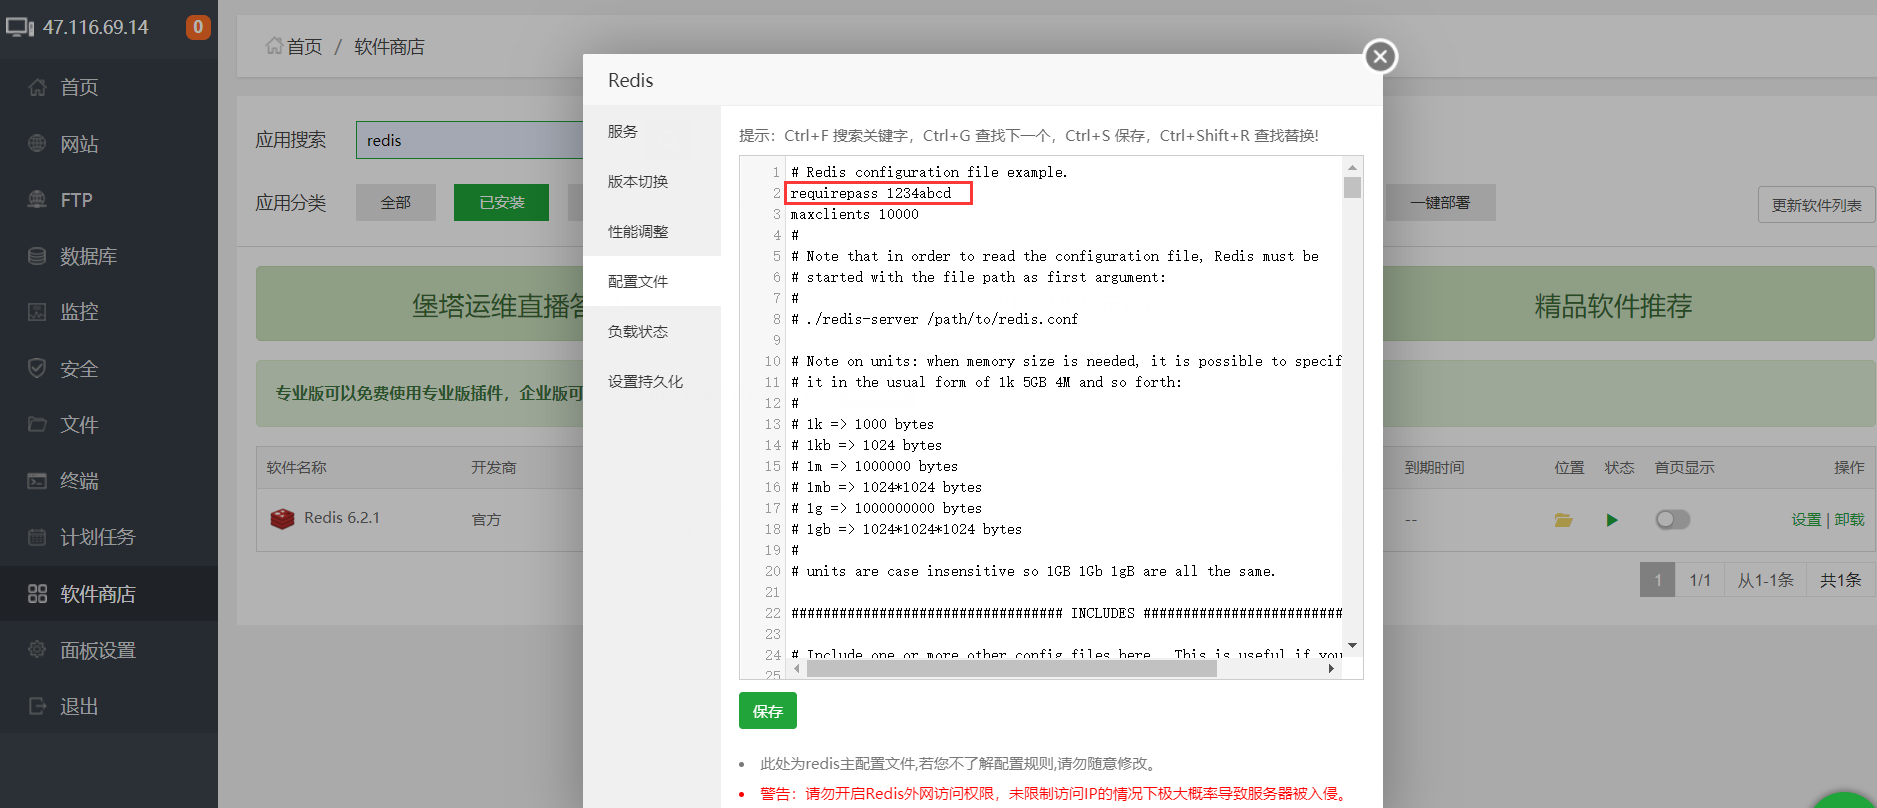Click the 软件名称 column header
The height and width of the screenshot is (808, 1877).
click(296, 468)
